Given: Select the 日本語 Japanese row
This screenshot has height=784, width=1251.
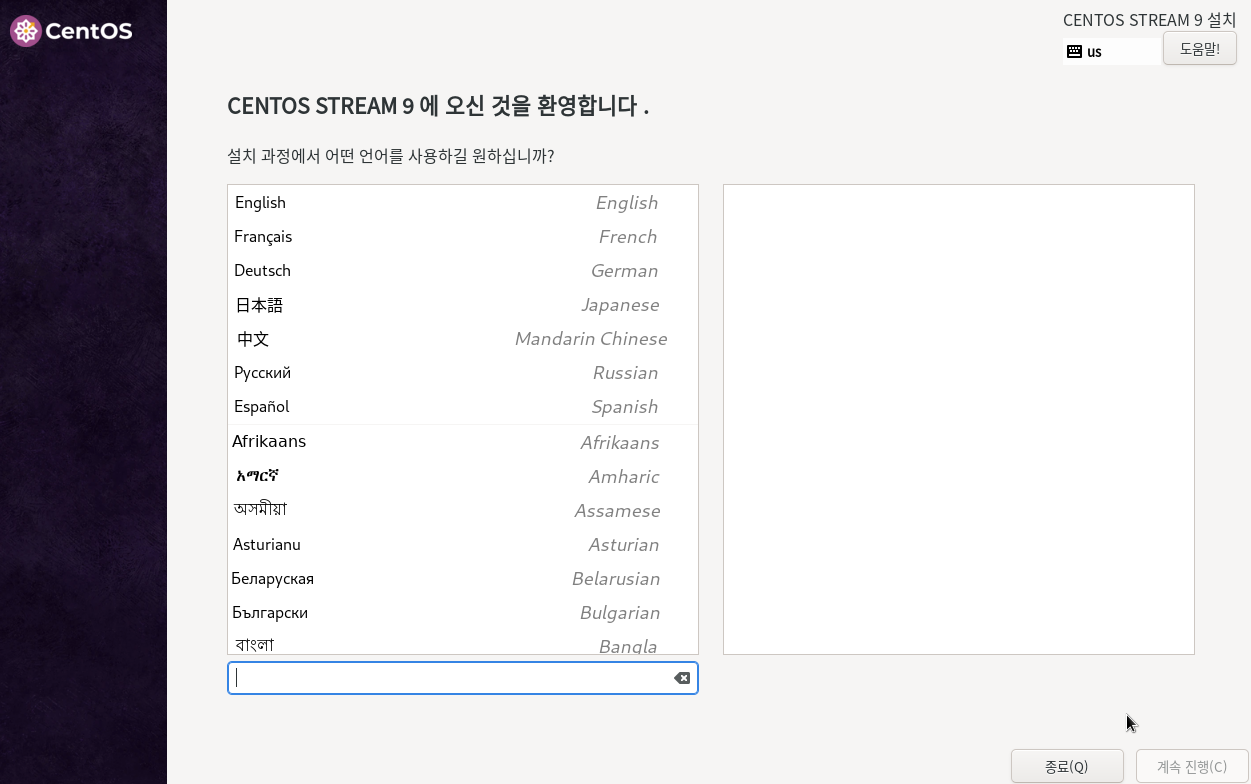Looking at the screenshot, I should pos(462,305).
